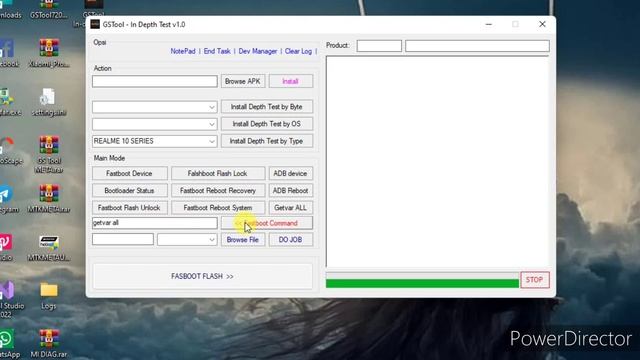Screen dimensions: 640x360
Task: Click the Getvar ALL button
Action: (x=291, y=208)
